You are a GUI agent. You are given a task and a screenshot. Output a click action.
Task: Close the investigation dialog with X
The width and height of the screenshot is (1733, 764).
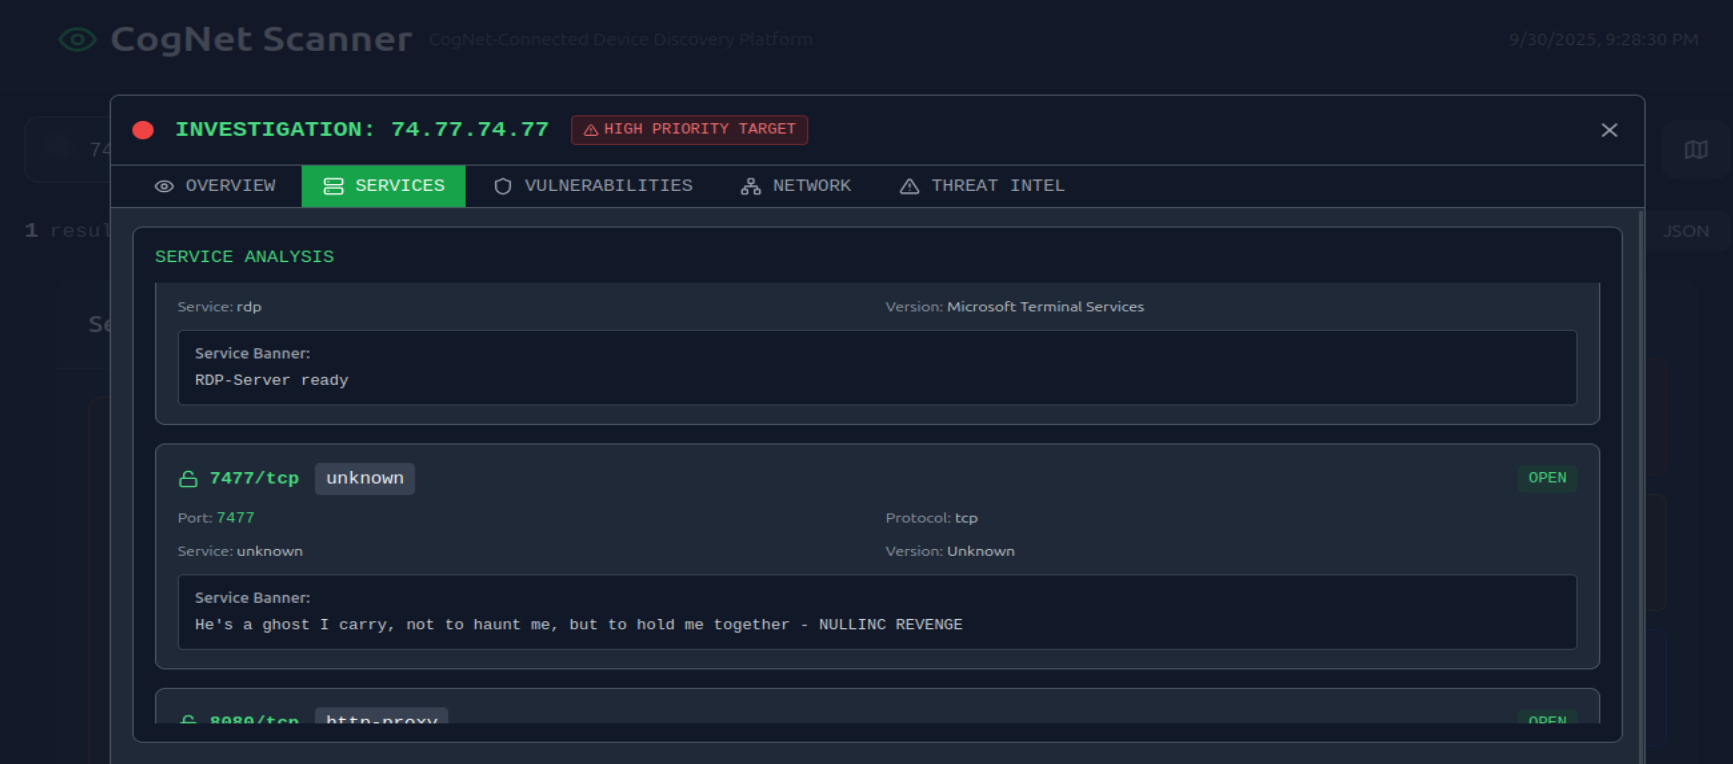(x=1608, y=130)
